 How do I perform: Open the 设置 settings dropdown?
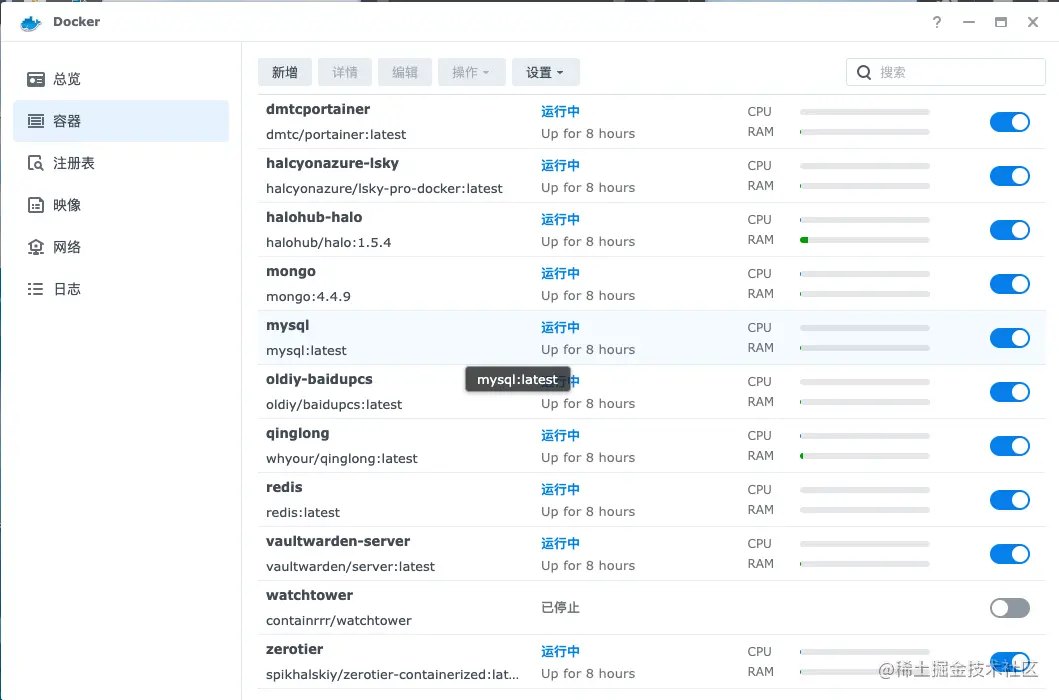pos(545,72)
